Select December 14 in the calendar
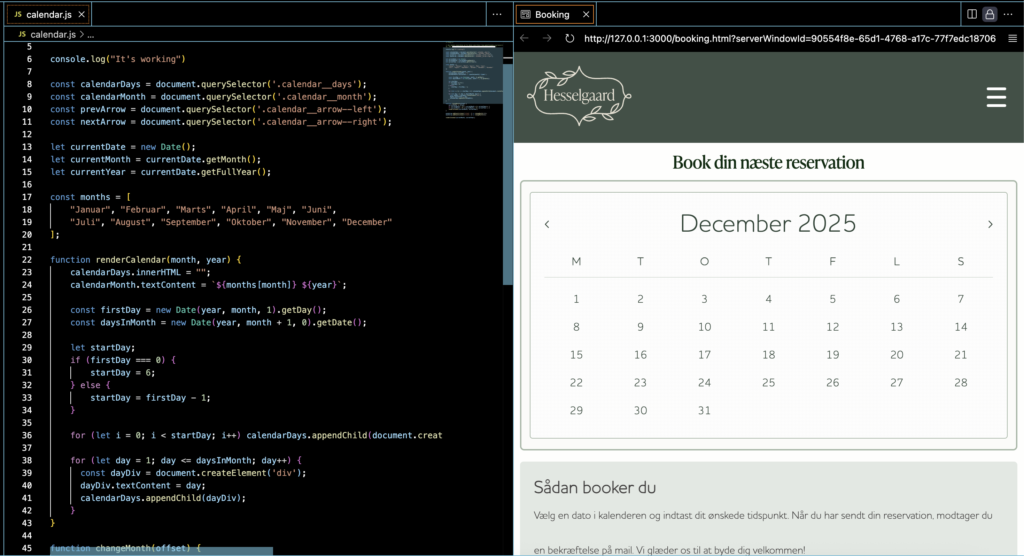This screenshot has height=556, width=1024. pyautogui.click(x=960, y=327)
